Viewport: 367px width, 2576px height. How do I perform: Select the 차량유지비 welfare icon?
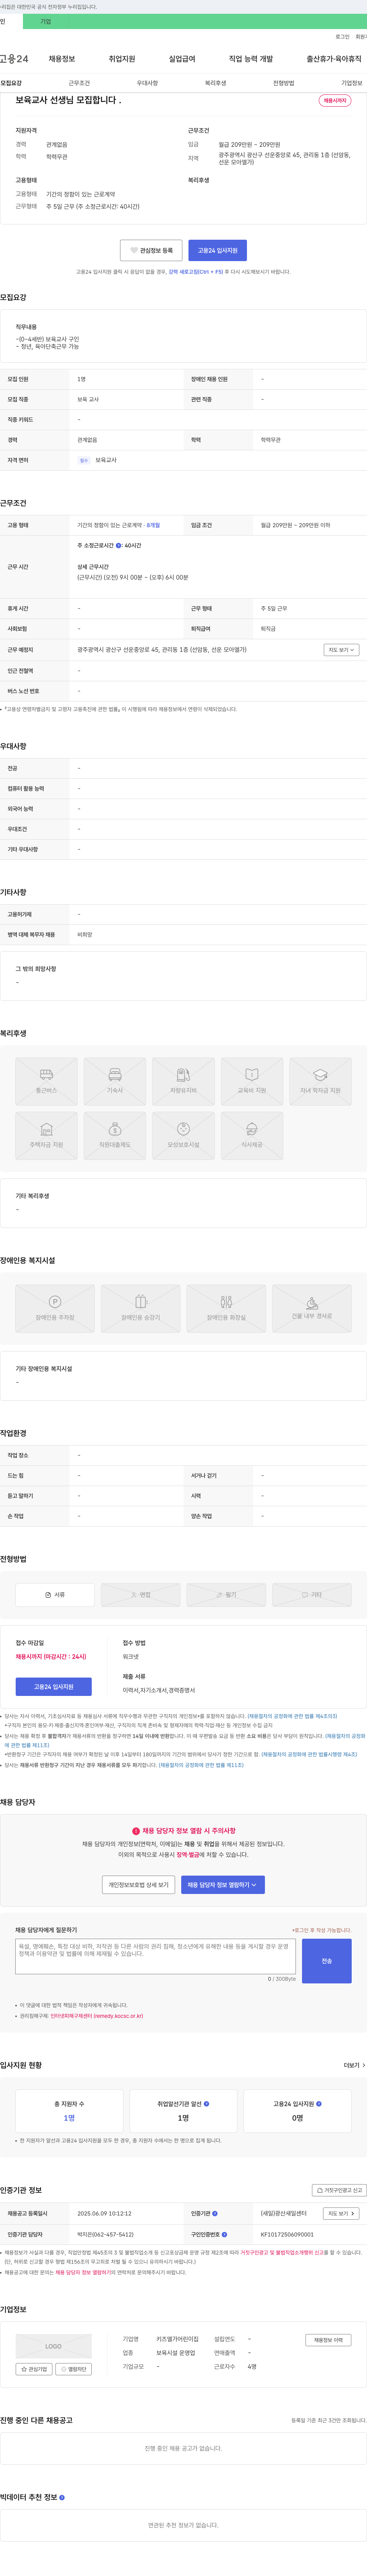click(183, 1081)
